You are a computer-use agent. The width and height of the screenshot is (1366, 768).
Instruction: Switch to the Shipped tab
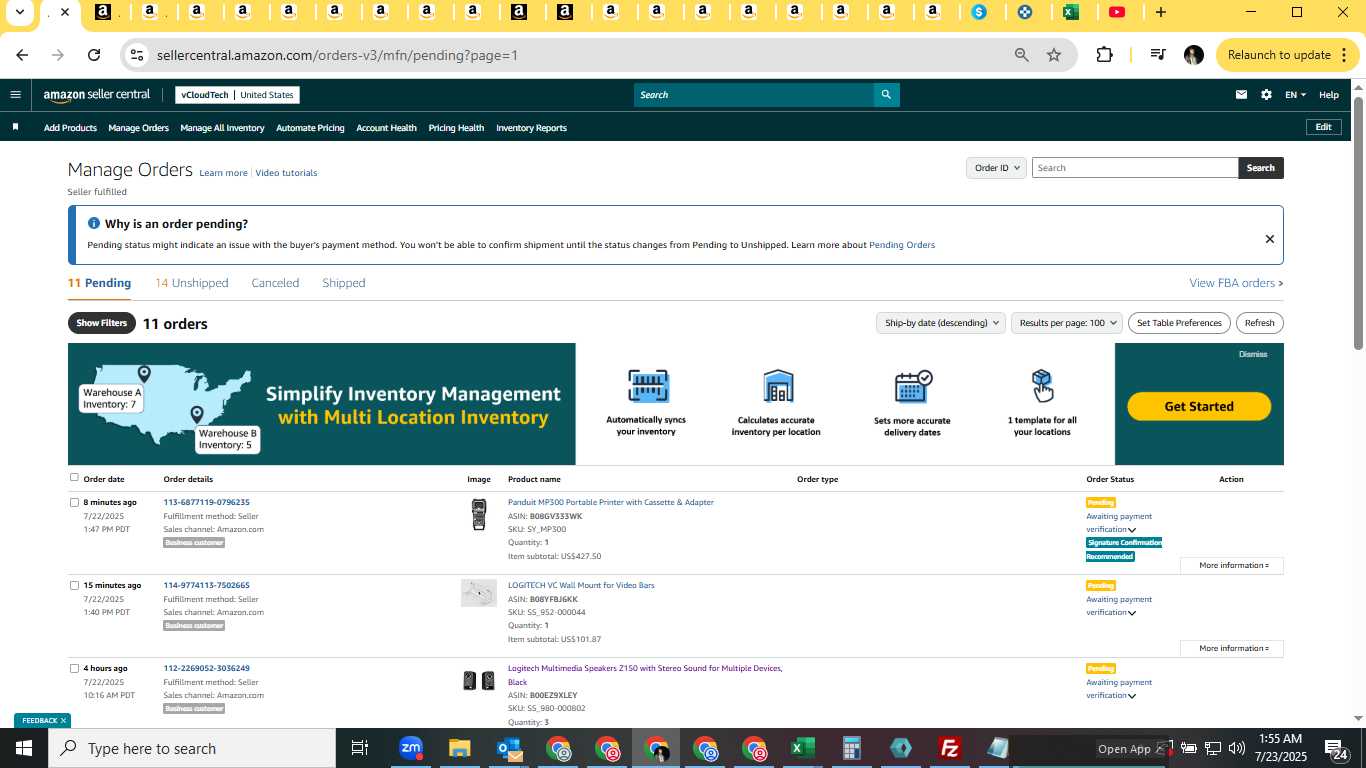(343, 283)
